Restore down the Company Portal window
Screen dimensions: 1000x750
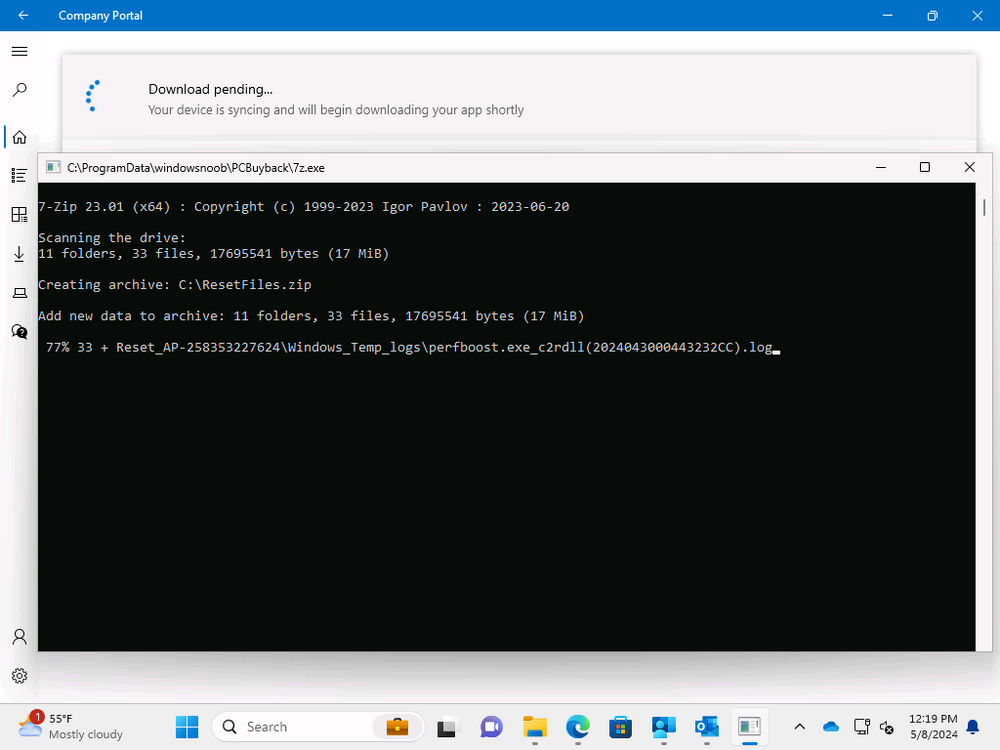tap(932, 15)
